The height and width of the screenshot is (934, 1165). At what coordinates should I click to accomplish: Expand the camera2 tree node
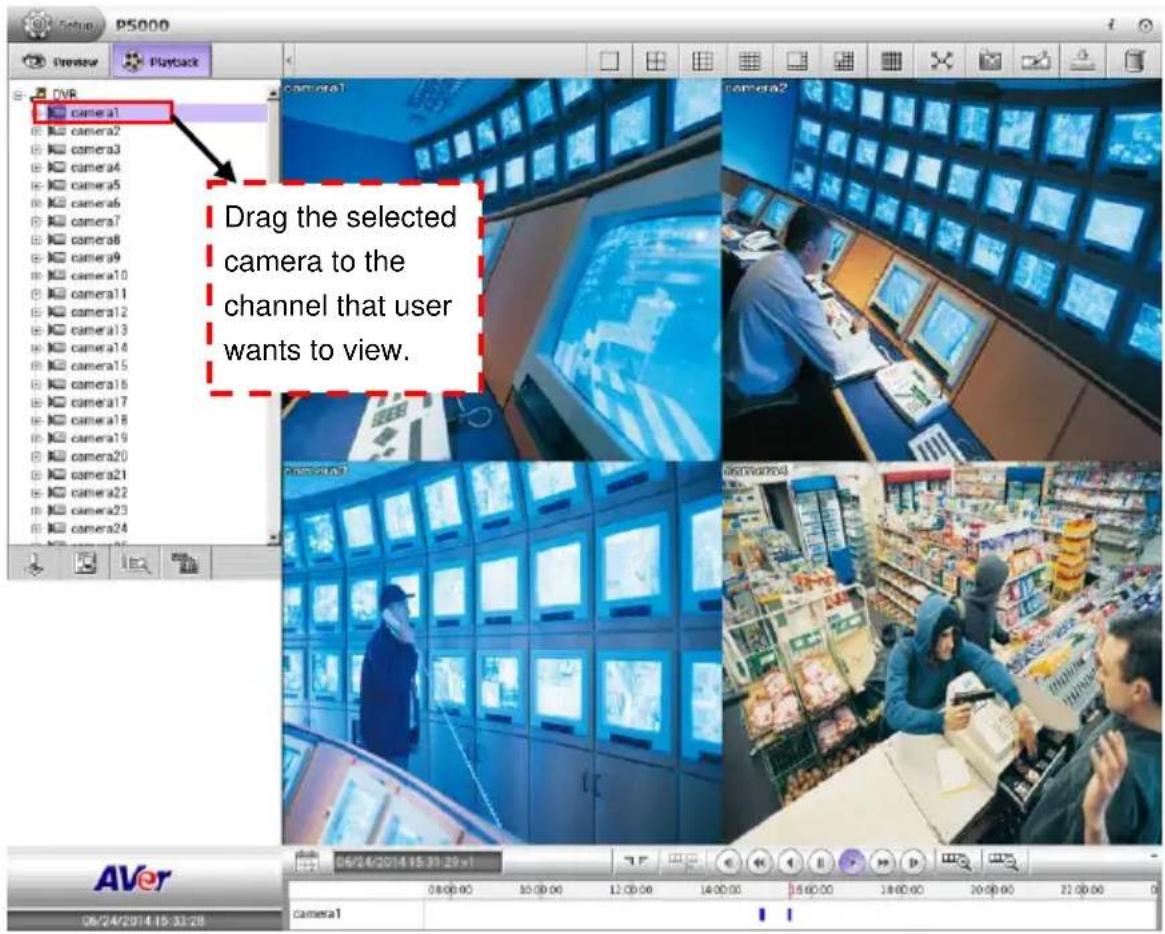click(x=36, y=131)
